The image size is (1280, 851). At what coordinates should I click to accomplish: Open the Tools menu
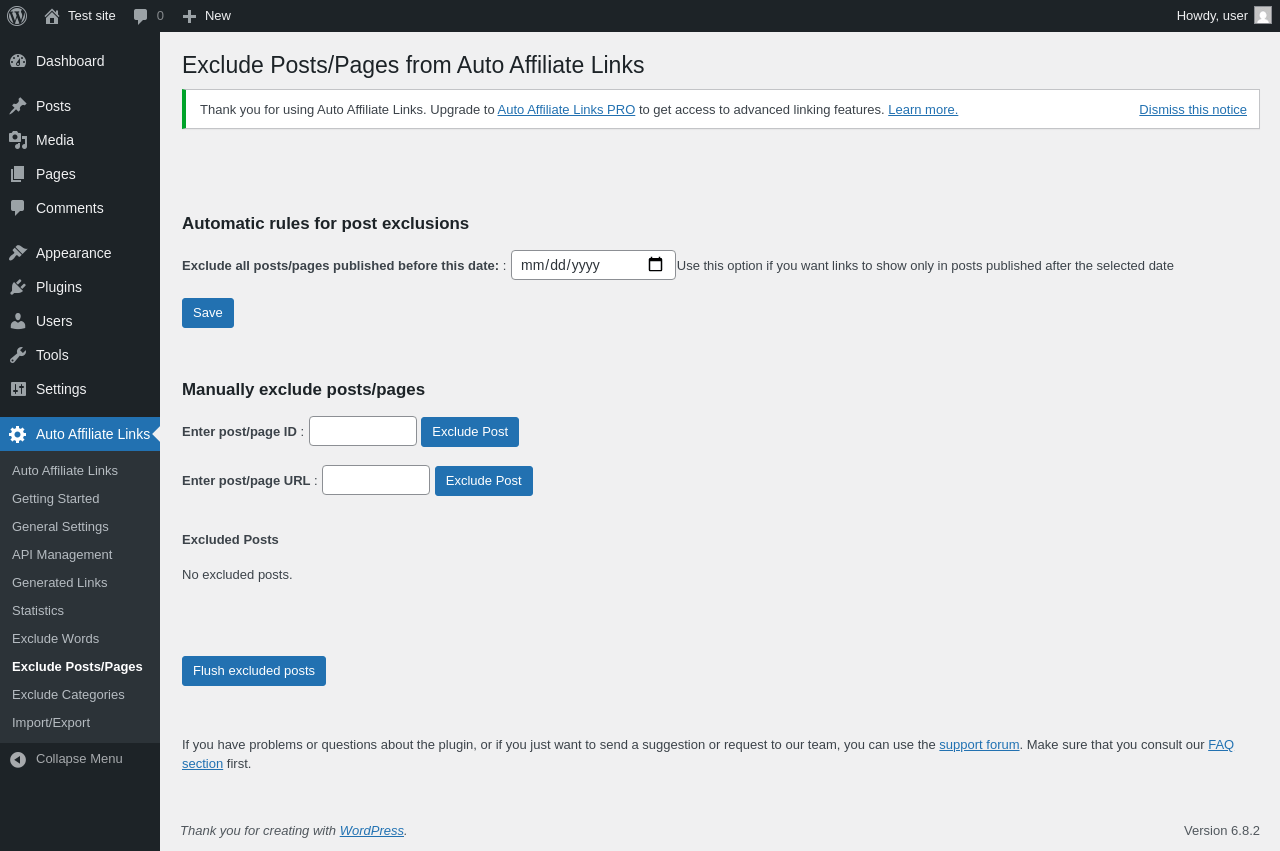coord(80,355)
